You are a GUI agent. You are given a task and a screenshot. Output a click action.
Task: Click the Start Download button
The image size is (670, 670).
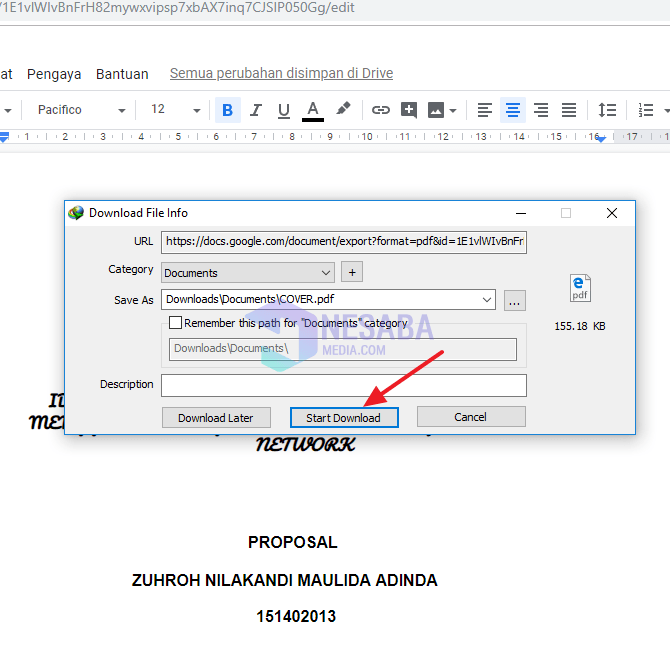(343, 417)
